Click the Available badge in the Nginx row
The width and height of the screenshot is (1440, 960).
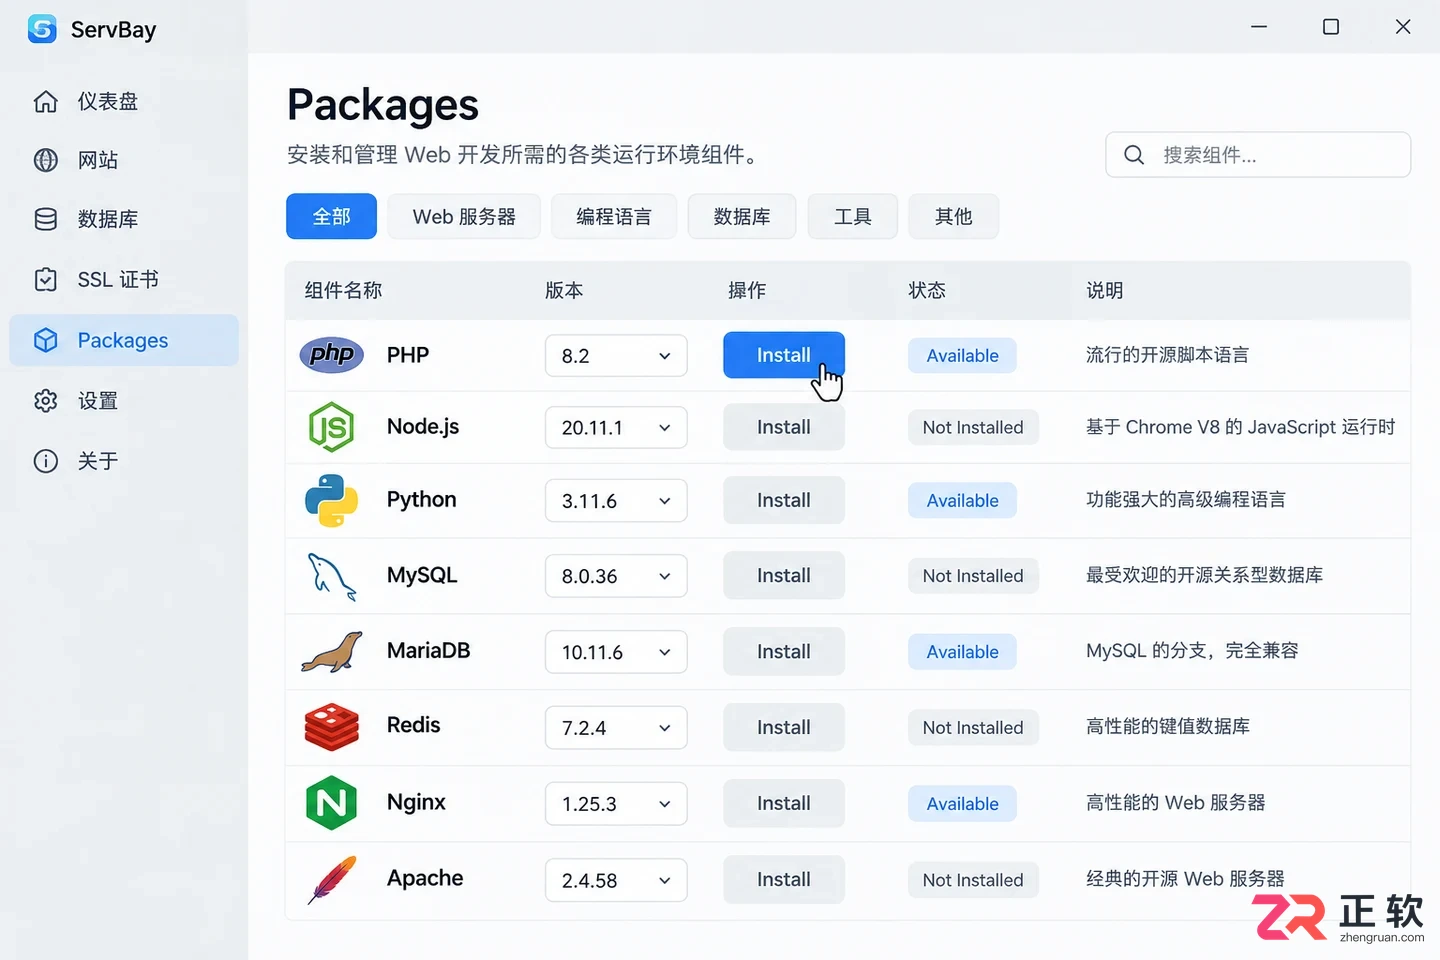click(x=962, y=803)
